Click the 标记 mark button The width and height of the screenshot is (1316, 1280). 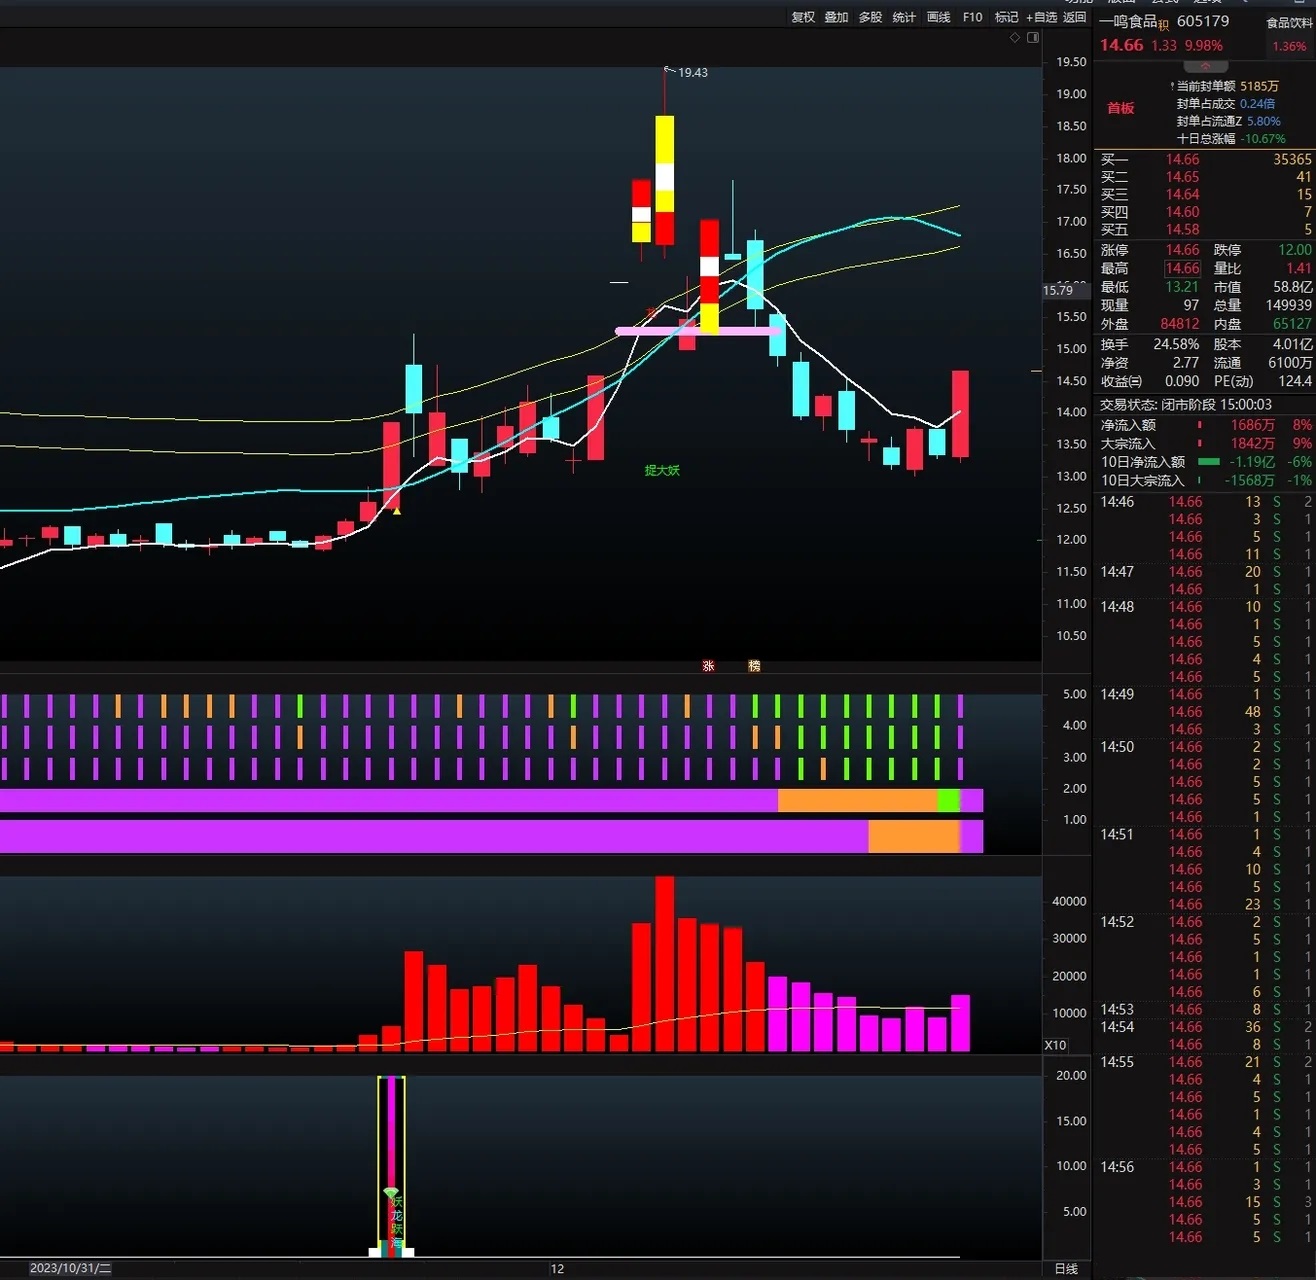click(x=1006, y=17)
